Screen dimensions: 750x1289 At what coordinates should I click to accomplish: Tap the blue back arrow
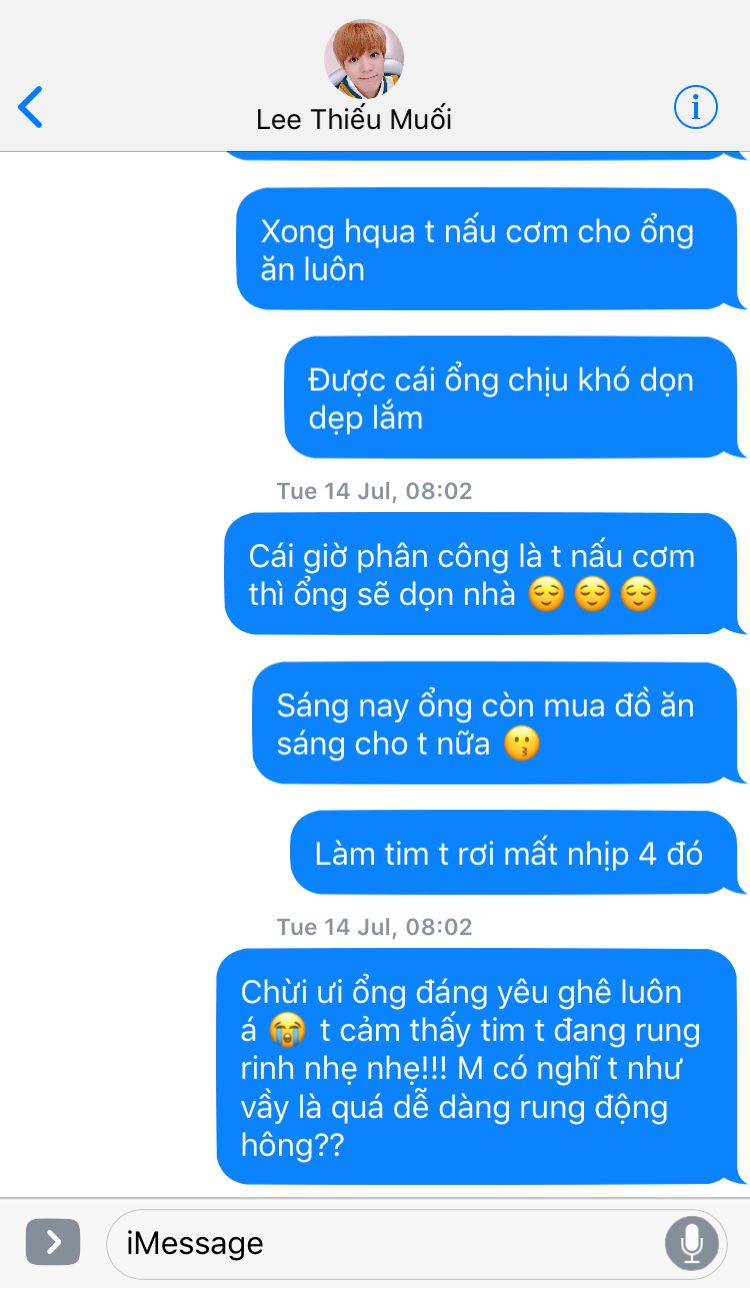click(x=31, y=107)
